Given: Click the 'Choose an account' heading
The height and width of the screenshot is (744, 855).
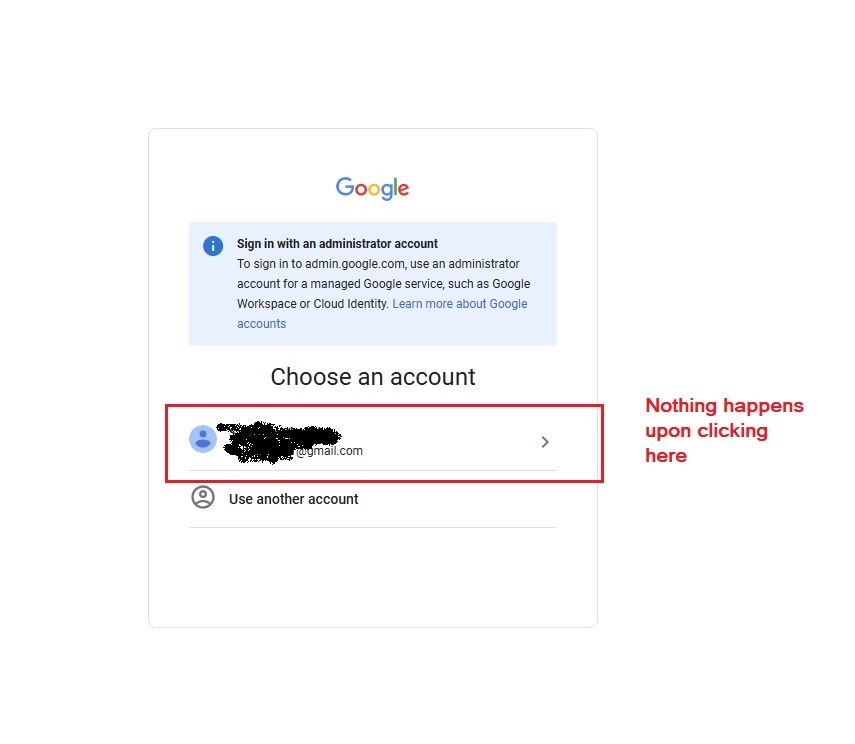Looking at the screenshot, I should pyautogui.click(x=373, y=377).
